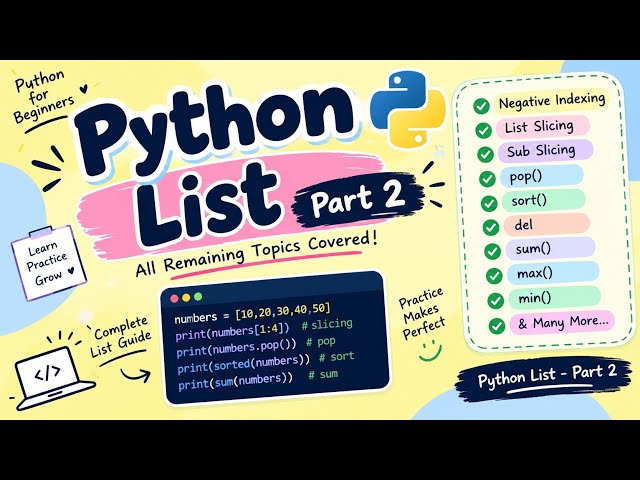
Task: Click the max() label in the topic list
Action: pyautogui.click(x=553, y=273)
